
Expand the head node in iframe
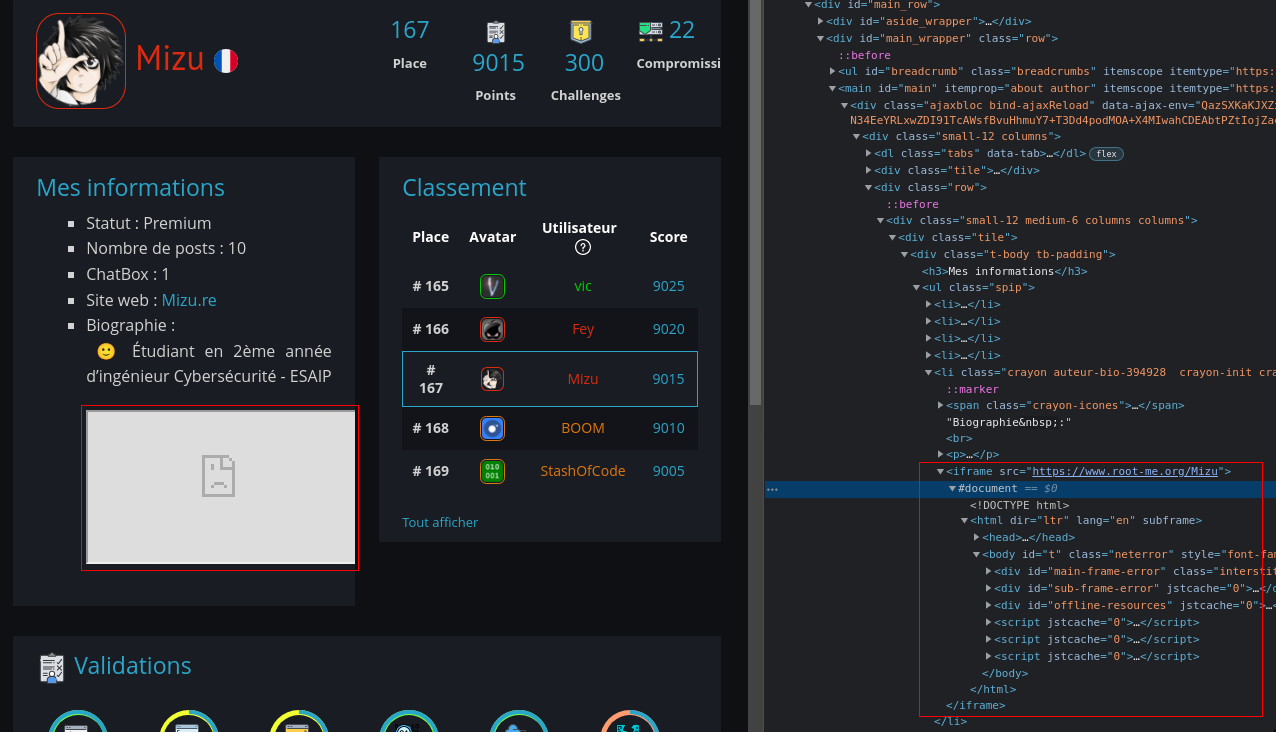[x=977, y=538]
